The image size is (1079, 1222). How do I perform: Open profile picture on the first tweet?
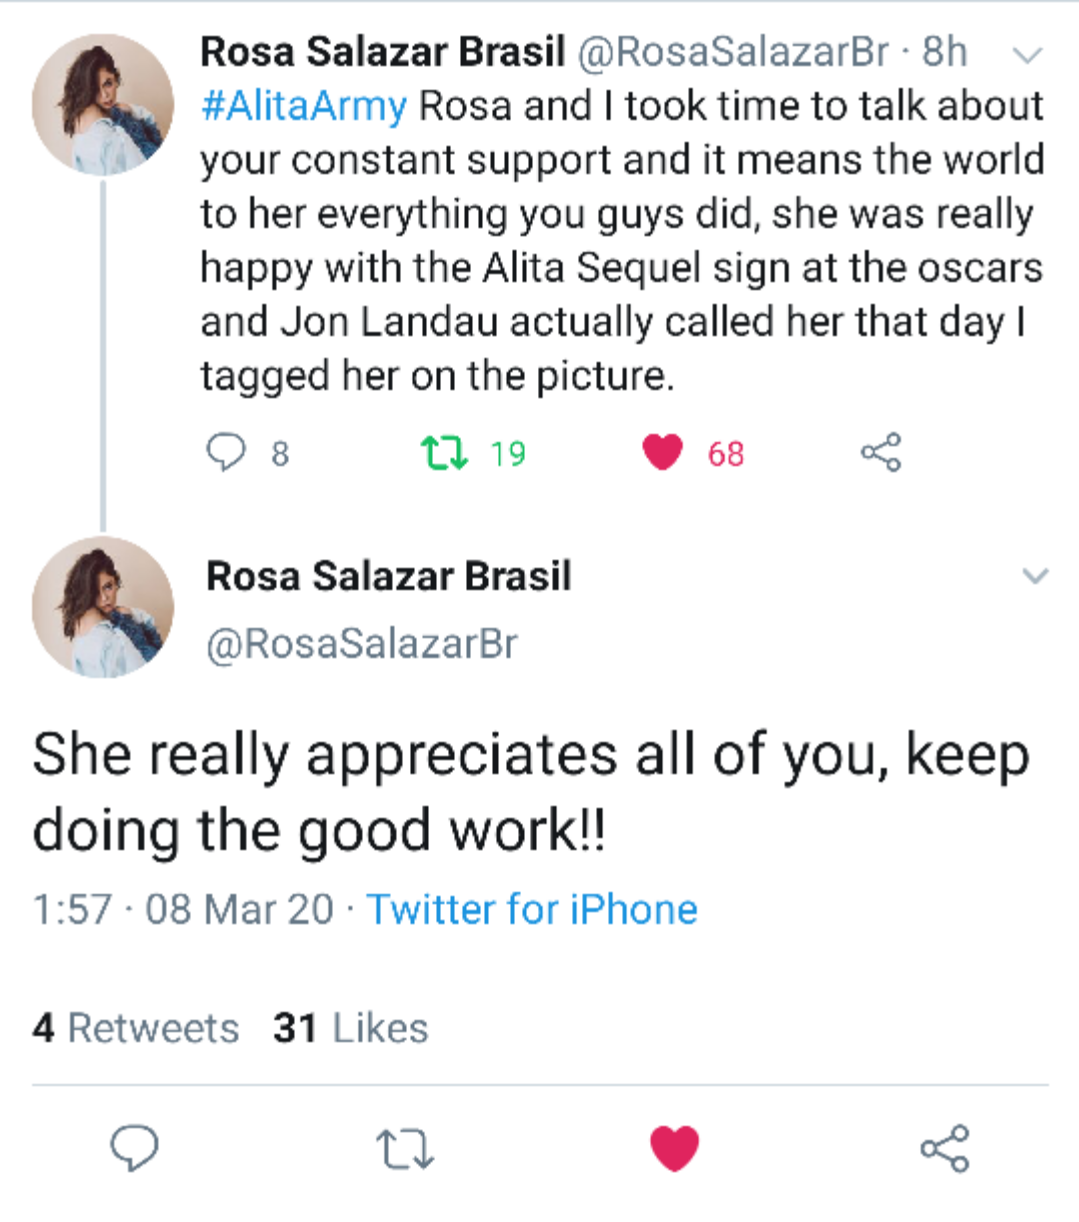point(103,105)
